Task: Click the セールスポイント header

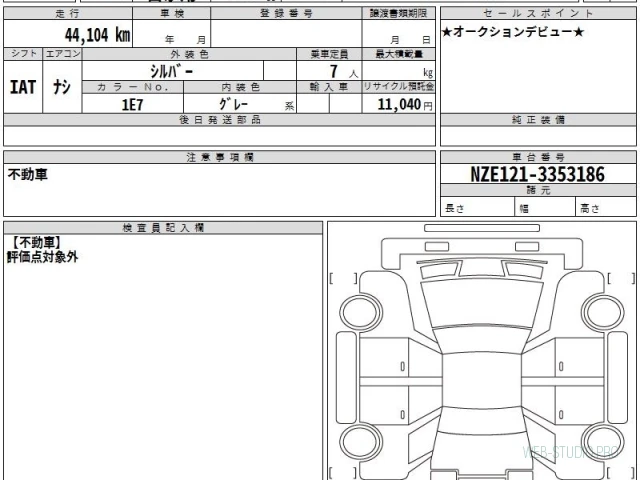Action: pyautogui.click(x=538, y=13)
